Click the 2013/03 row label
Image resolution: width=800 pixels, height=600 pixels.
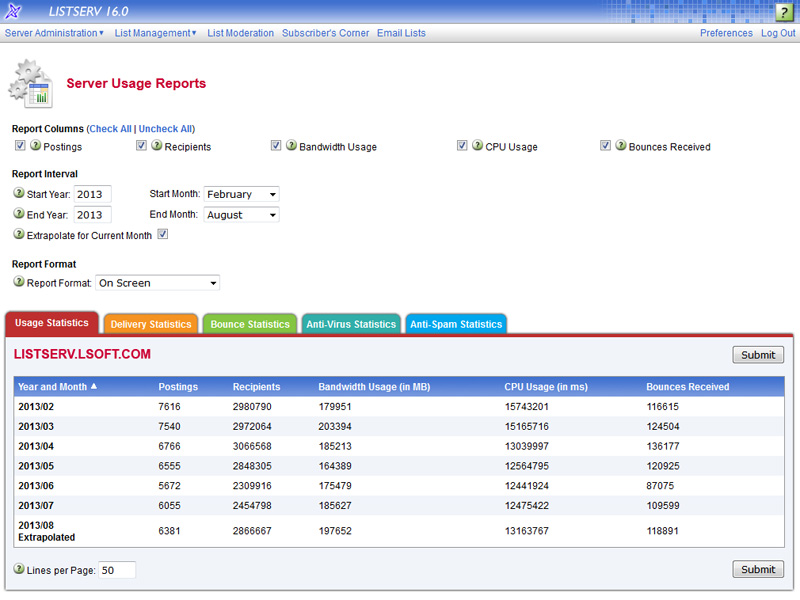point(36,427)
